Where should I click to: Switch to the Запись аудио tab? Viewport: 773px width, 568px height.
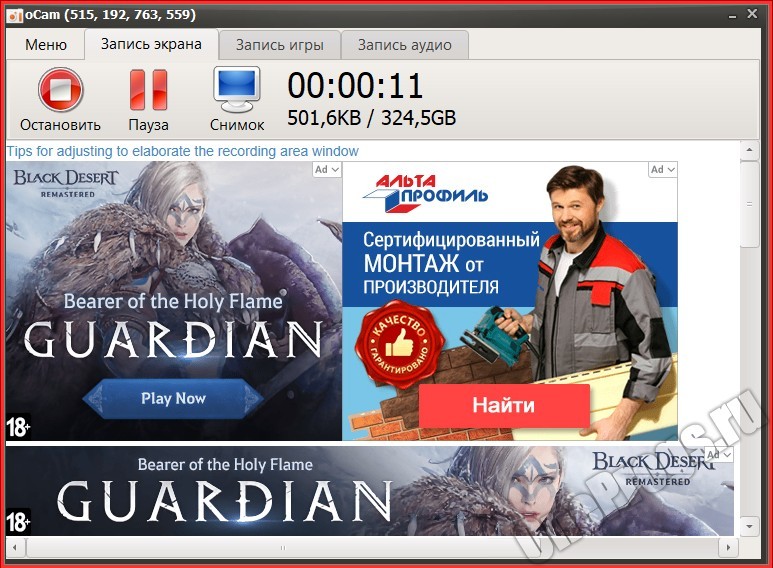[x=405, y=45]
